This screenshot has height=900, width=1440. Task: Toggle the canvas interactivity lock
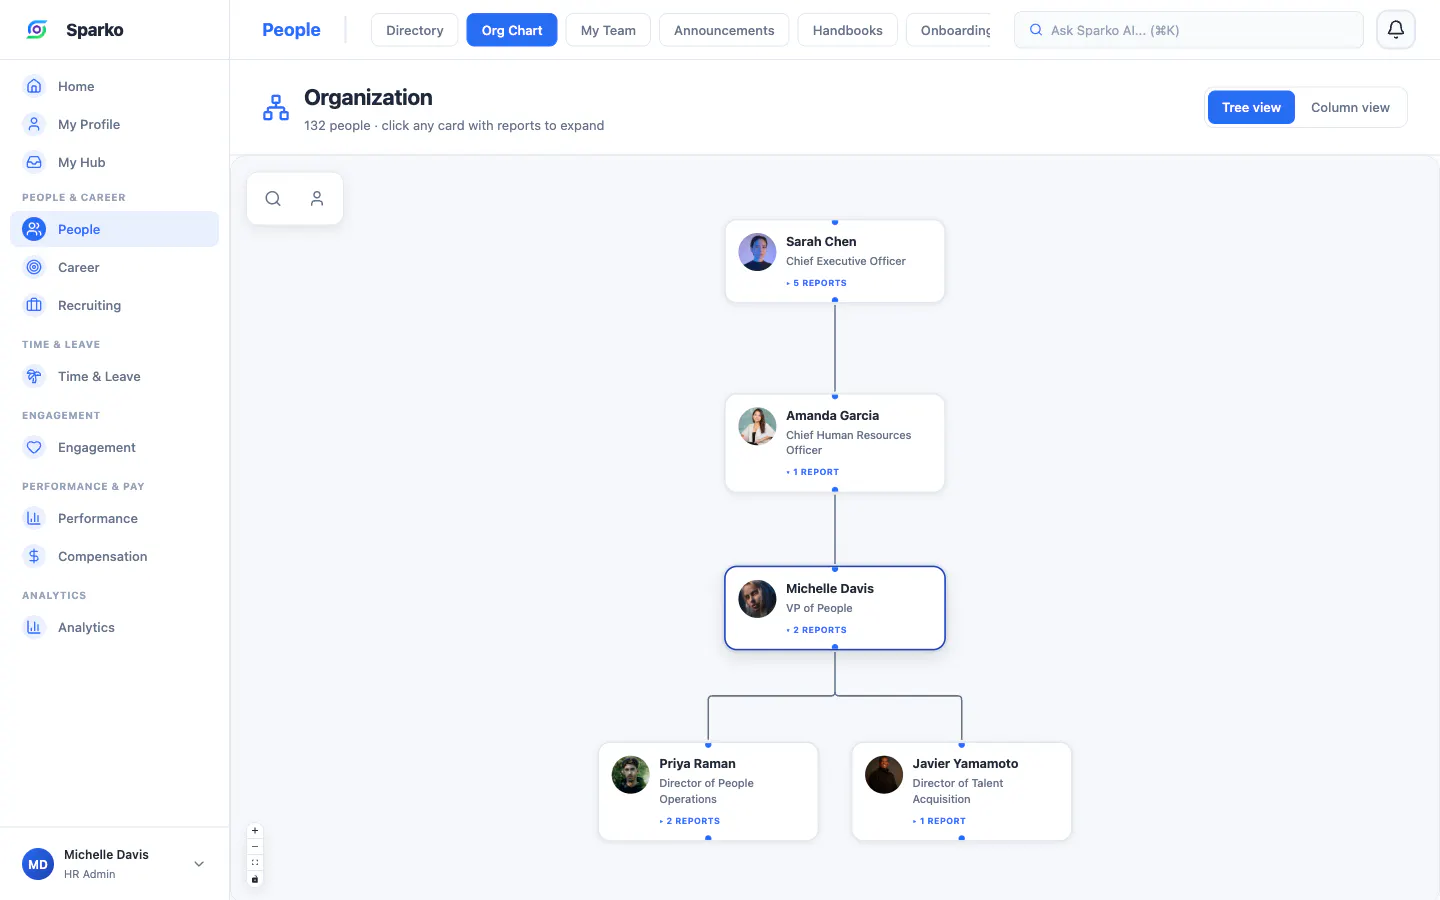[255, 879]
